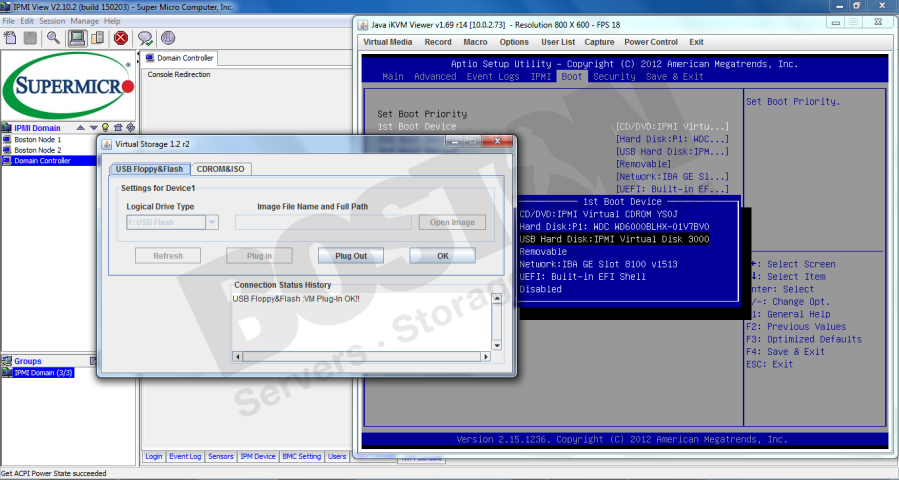This screenshot has width=899, height=480.
Task: Switch to the USB Floppy&Flash tab
Action: pos(149,169)
